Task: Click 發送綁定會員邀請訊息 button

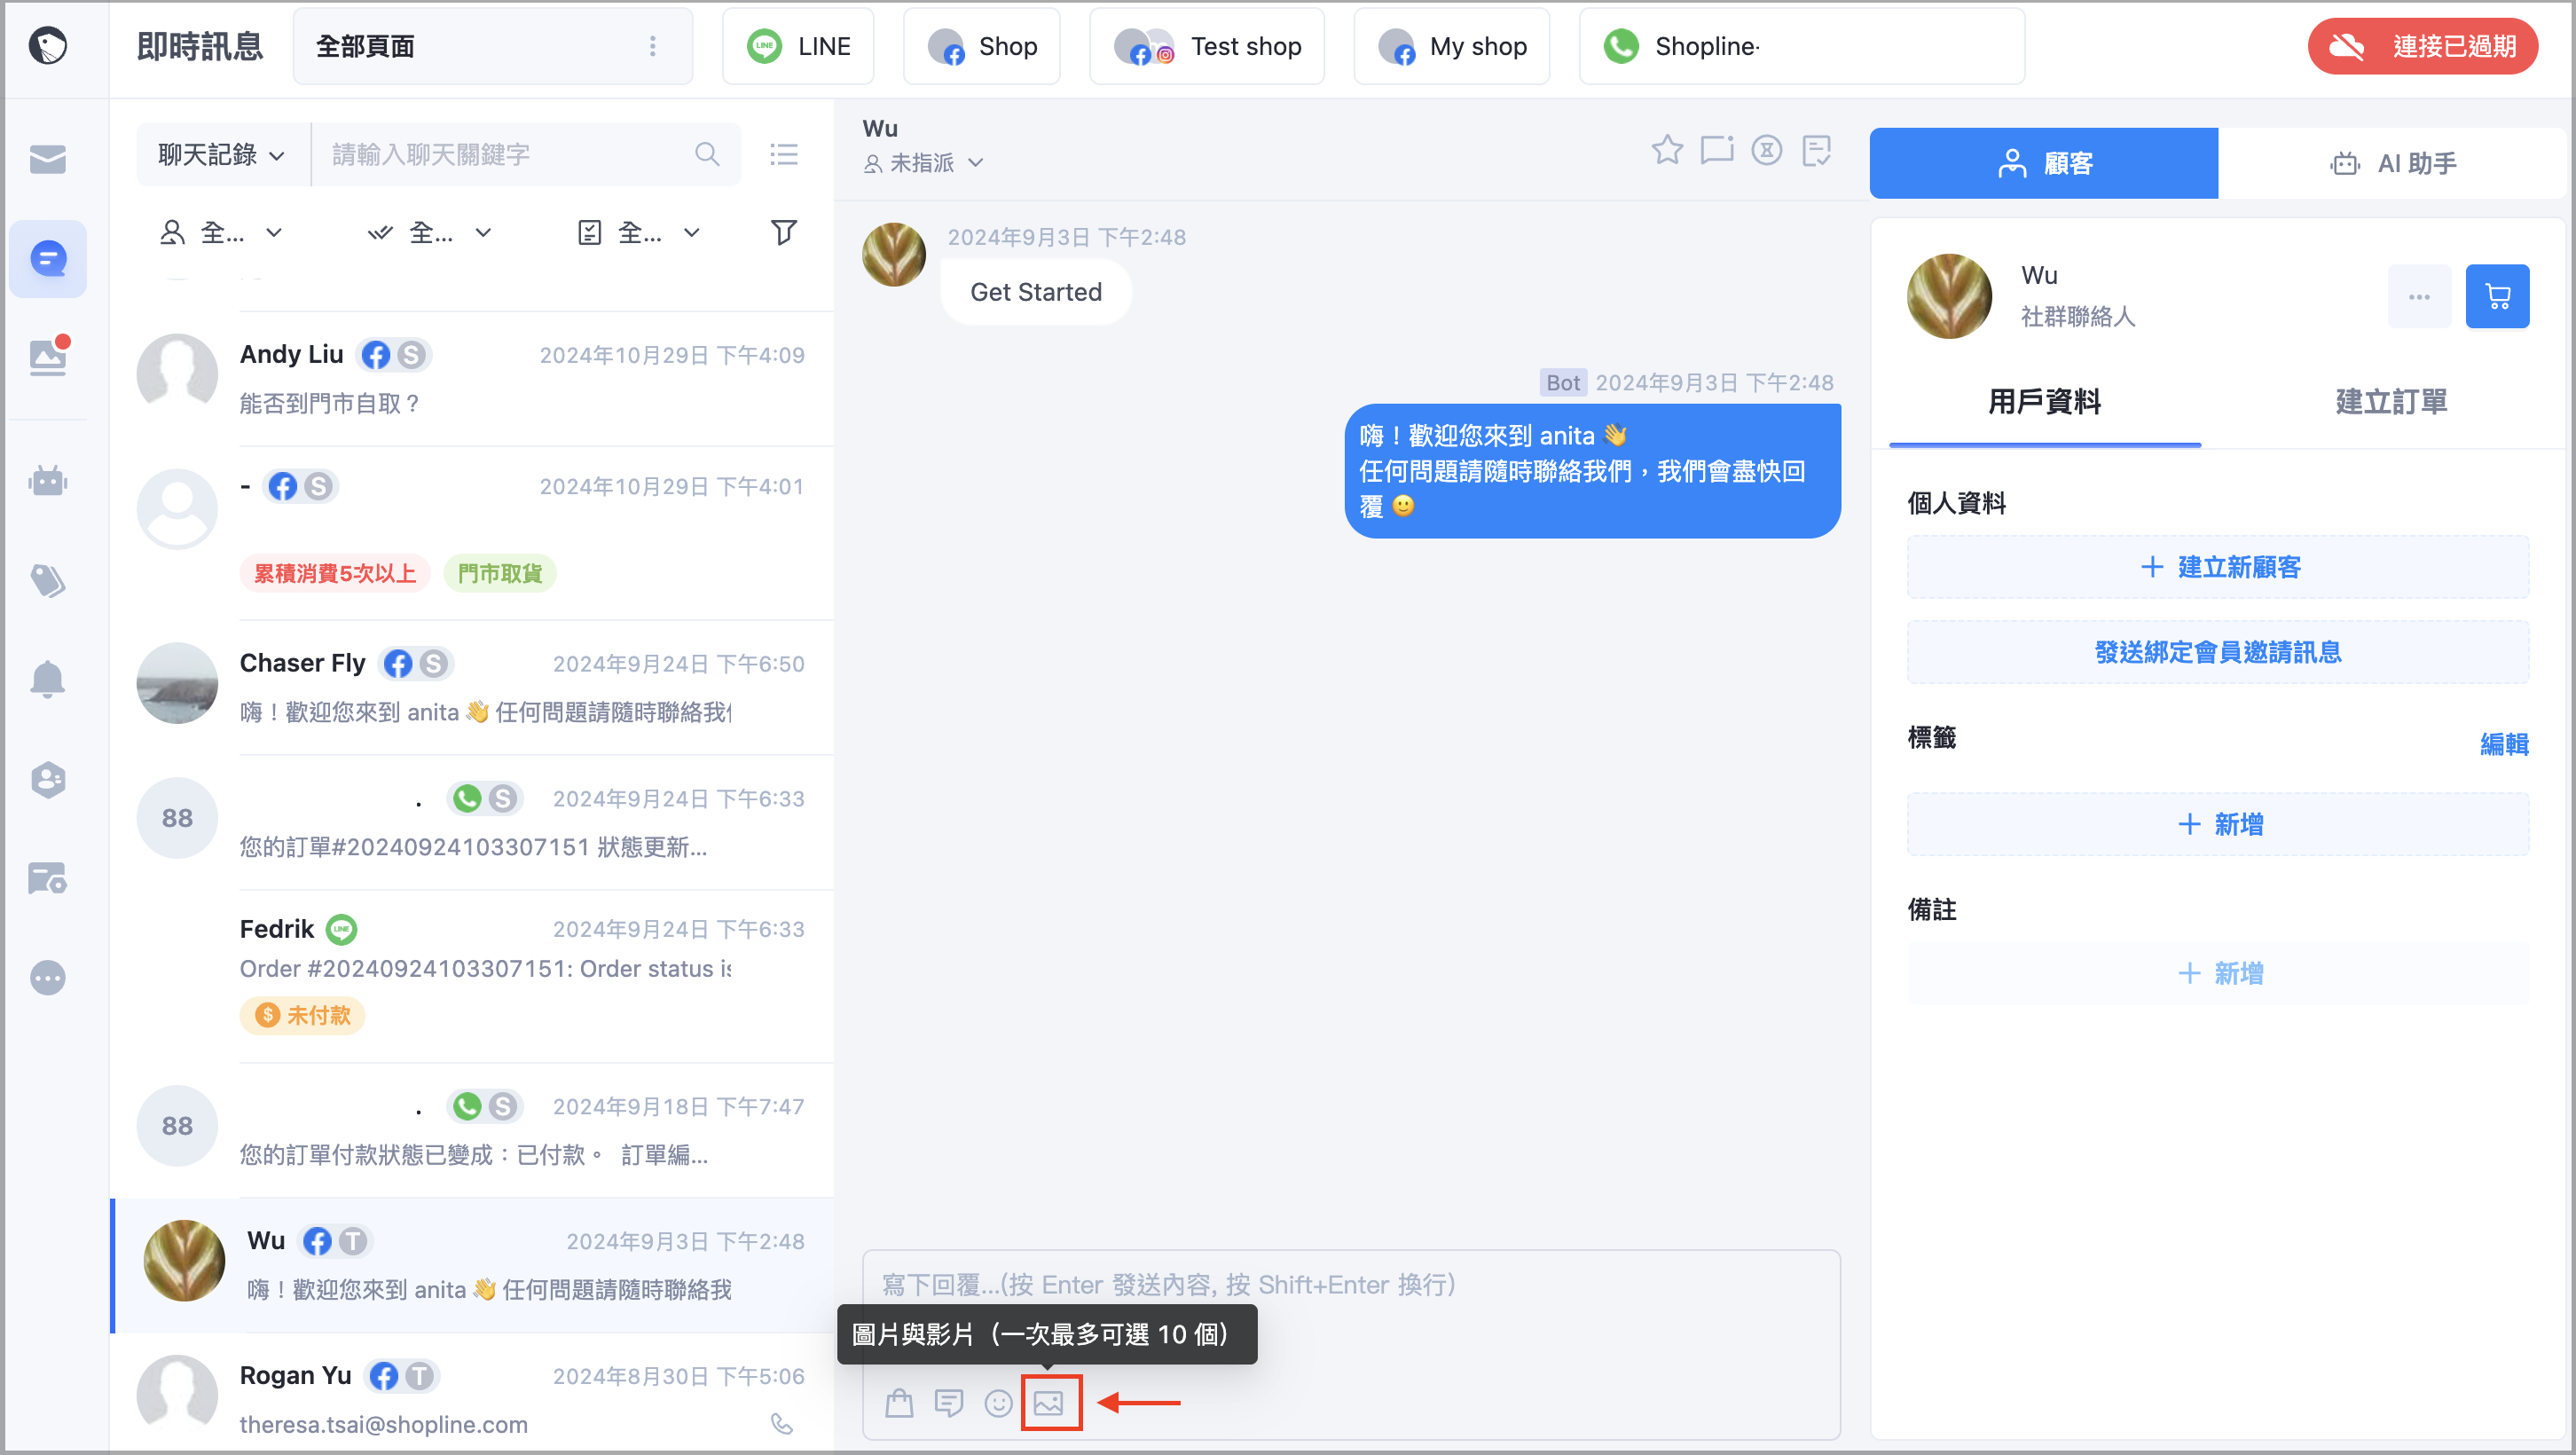Action: (2218, 652)
